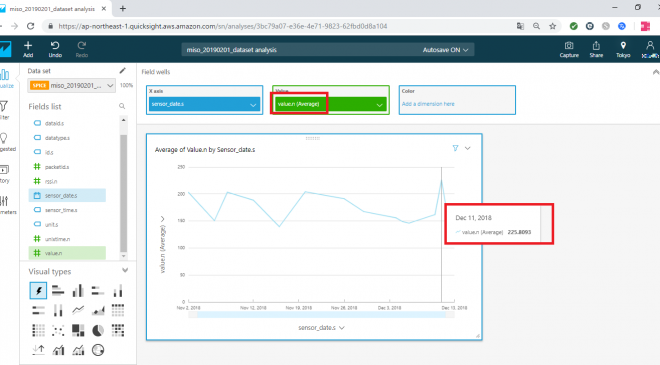The height and width of the screenshot is (365, 660).
Task: Click the Redo toolbar button
Action: tap(82, 49)
